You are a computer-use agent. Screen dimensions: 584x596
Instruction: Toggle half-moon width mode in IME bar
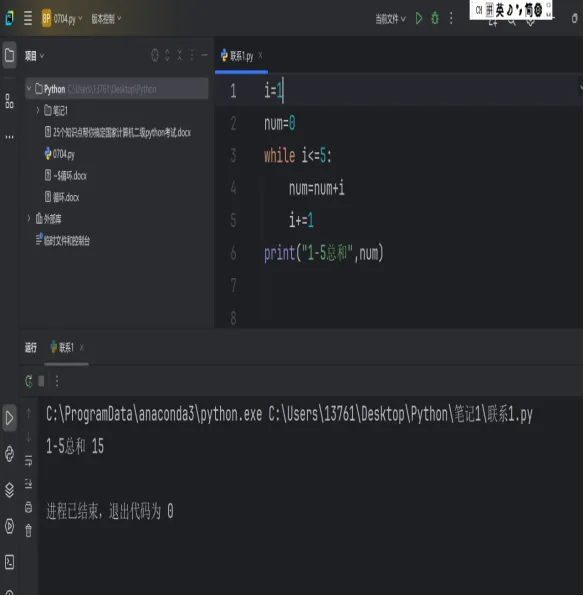510,10
